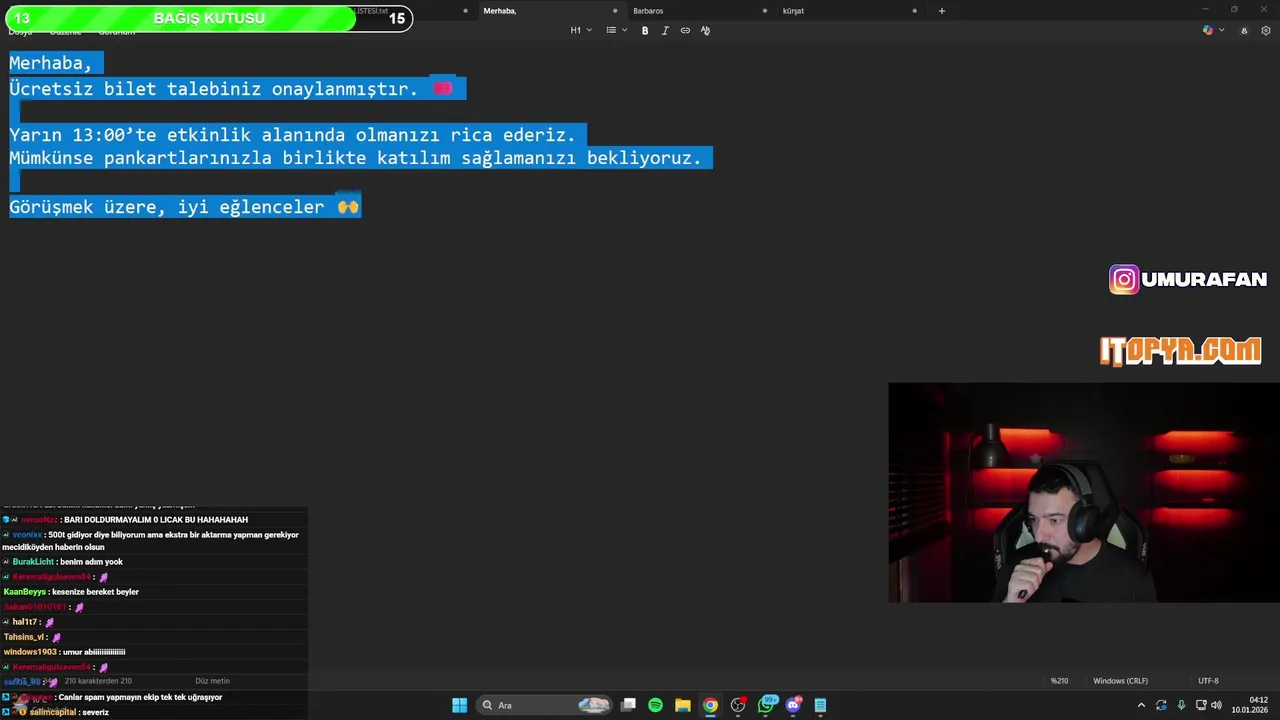Screen dimensions: 1280x720
Task: Open the H1 heading dropdown
Action: coord(581,30)
